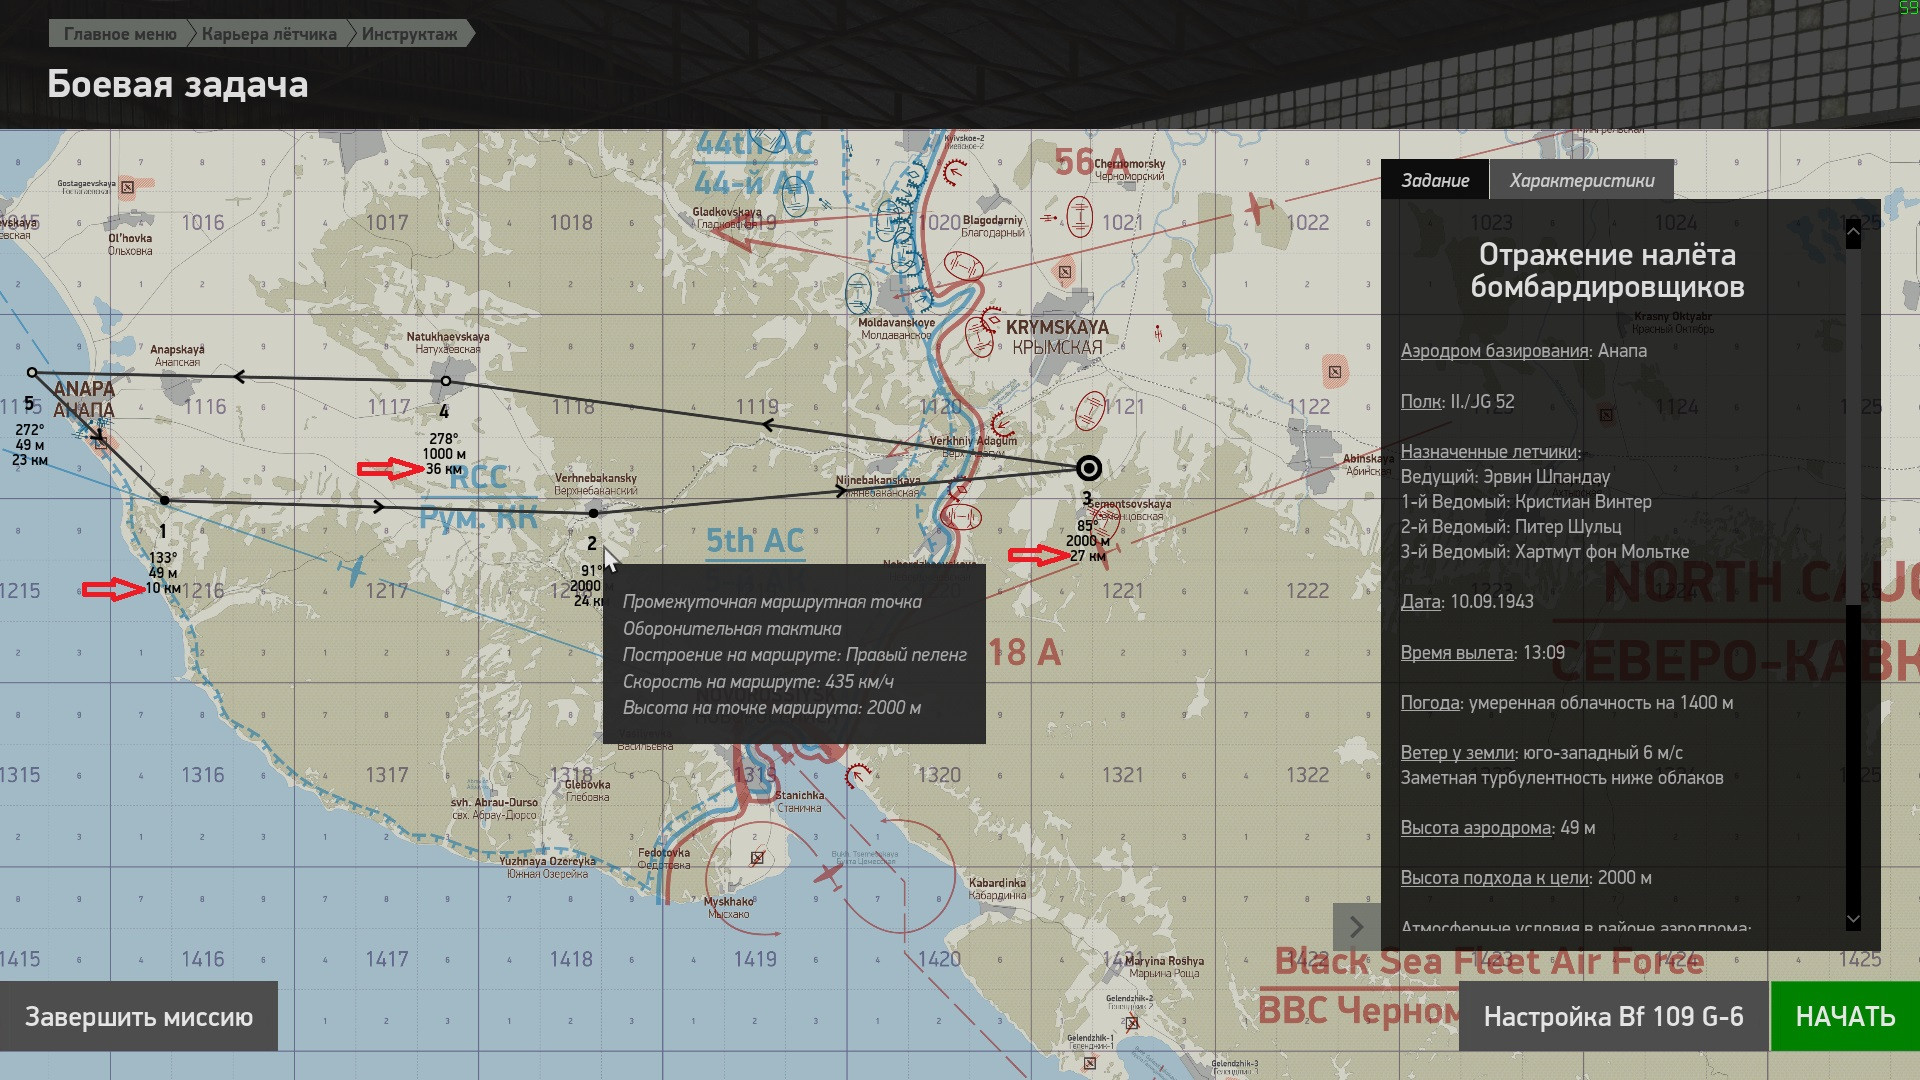1920x1080 pixels.
Task: Click the НАЧАТЬ button
Action: point(1845,1016)
